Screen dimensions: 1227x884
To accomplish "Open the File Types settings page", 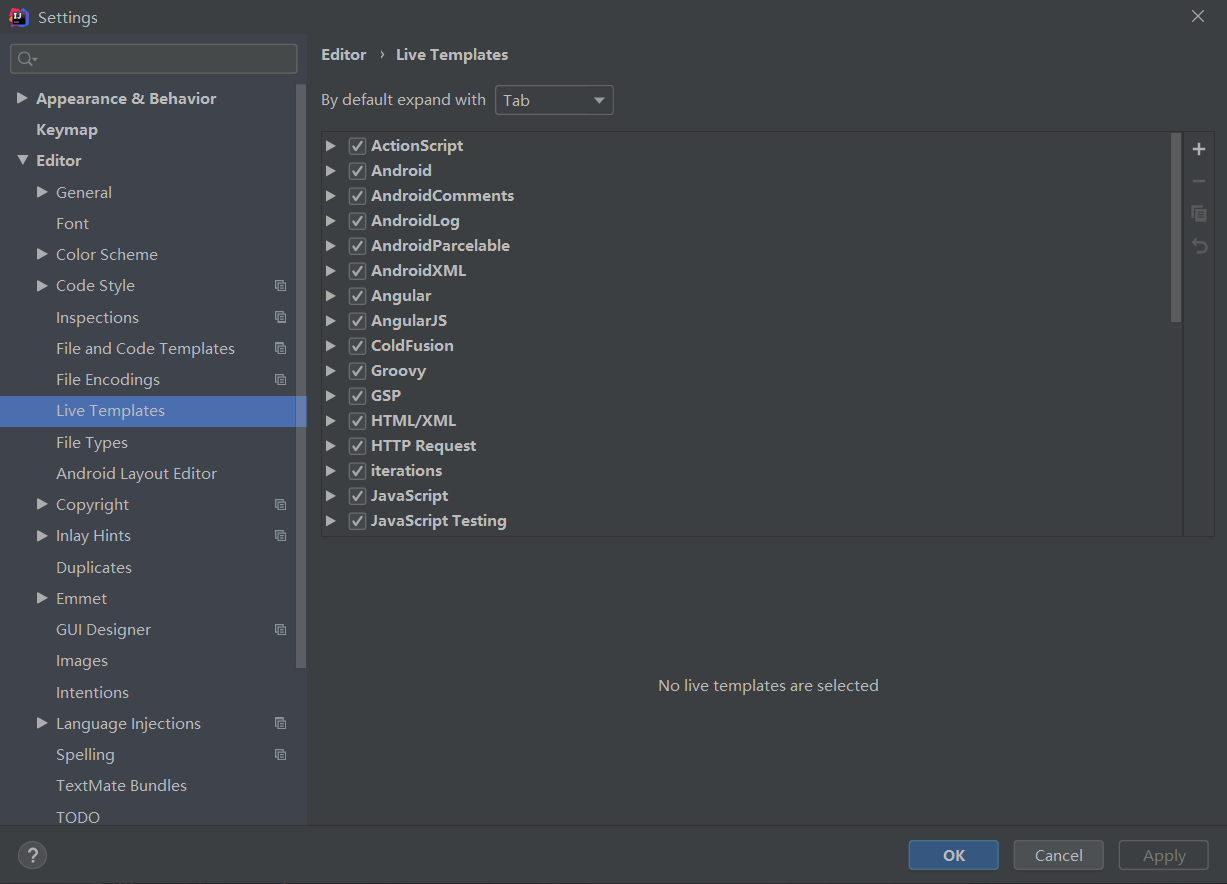I will click(92, 442).
